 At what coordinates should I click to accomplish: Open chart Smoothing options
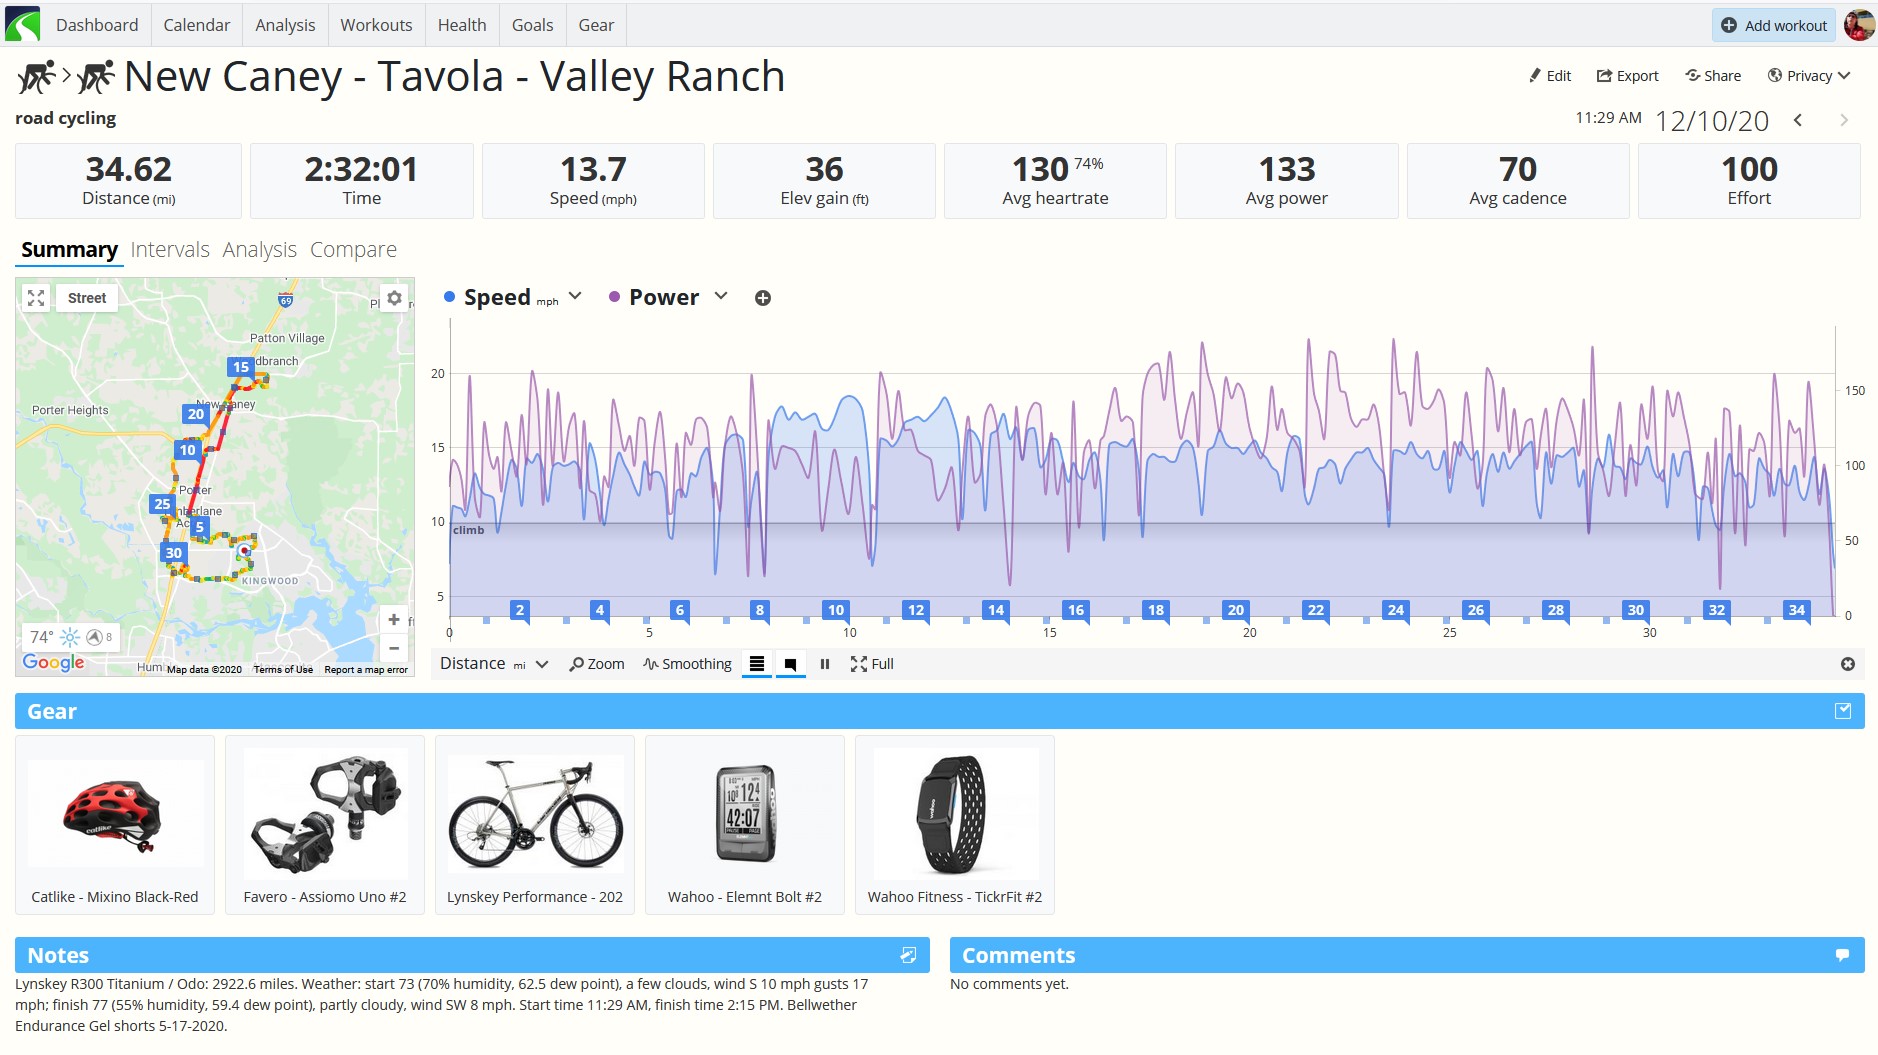pyautogui.click(x=688, y=664)
